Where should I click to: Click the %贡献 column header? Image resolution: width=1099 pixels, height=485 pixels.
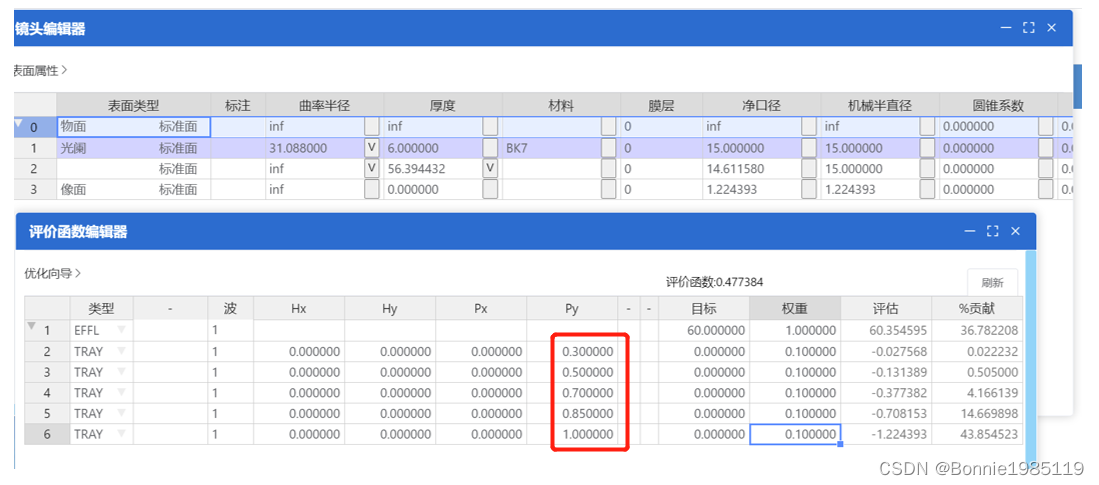pos(977,308)
